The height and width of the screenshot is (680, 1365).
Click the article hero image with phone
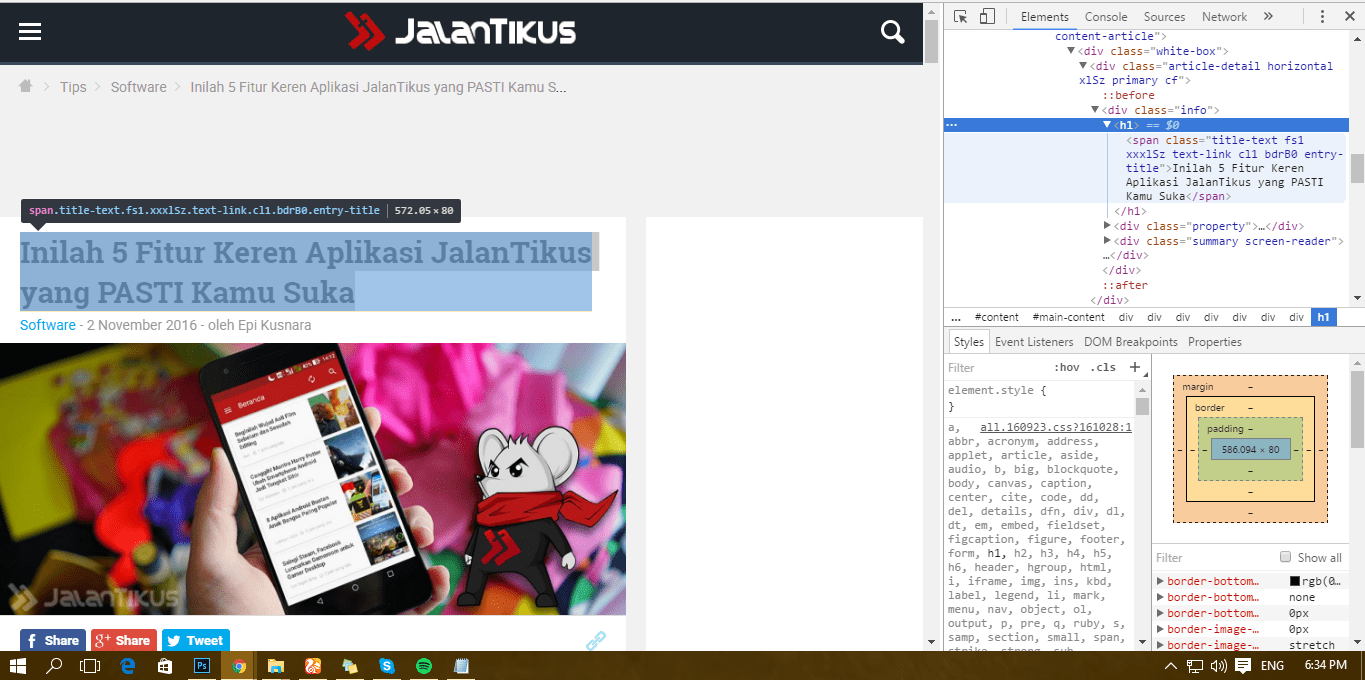pos(313,479)
